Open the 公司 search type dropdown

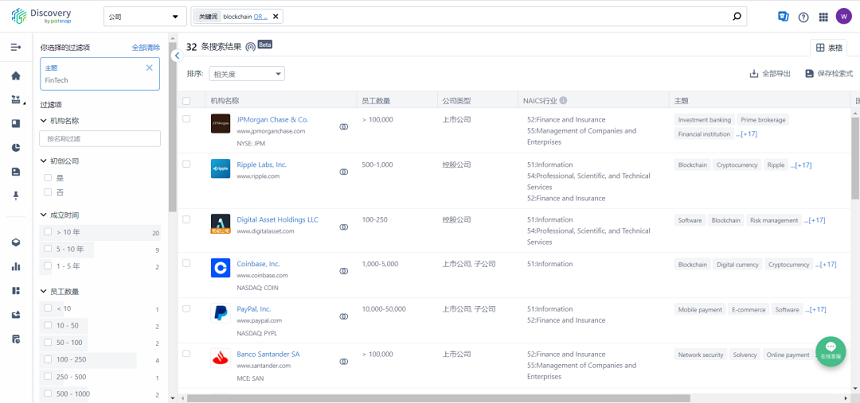(145, 17)
